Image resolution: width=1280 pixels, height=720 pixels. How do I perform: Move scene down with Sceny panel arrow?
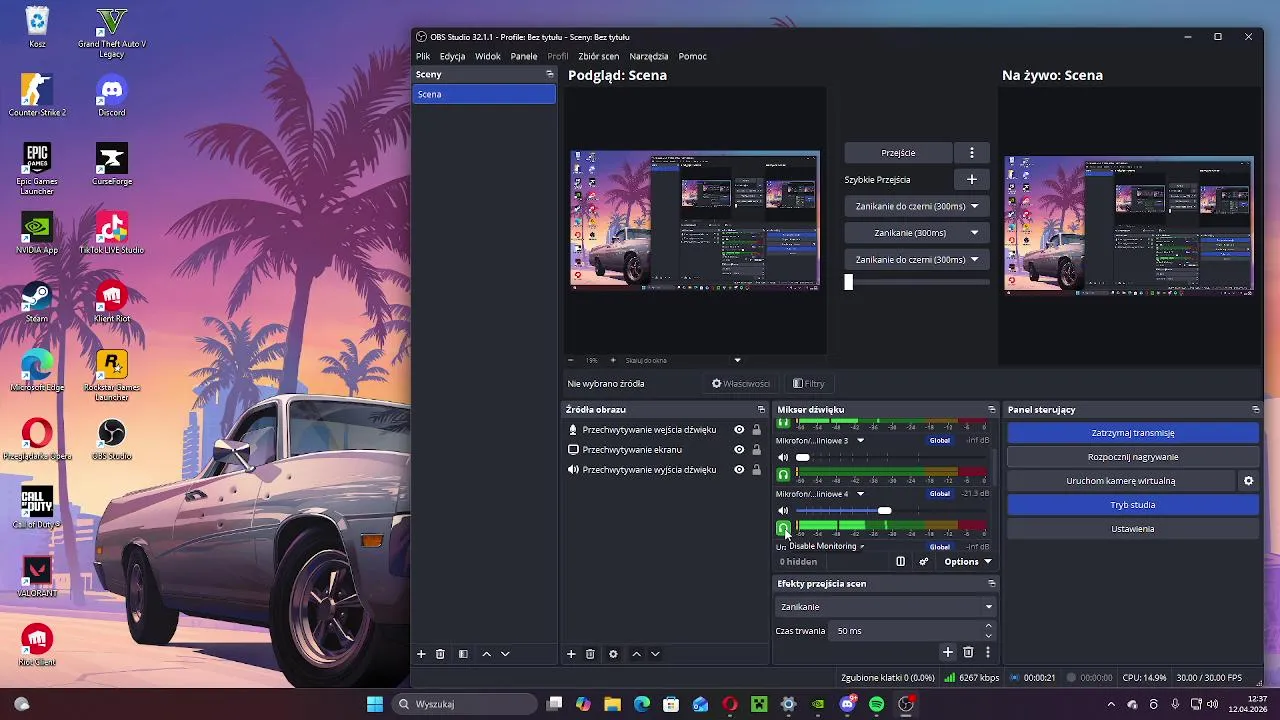point(505,654)
